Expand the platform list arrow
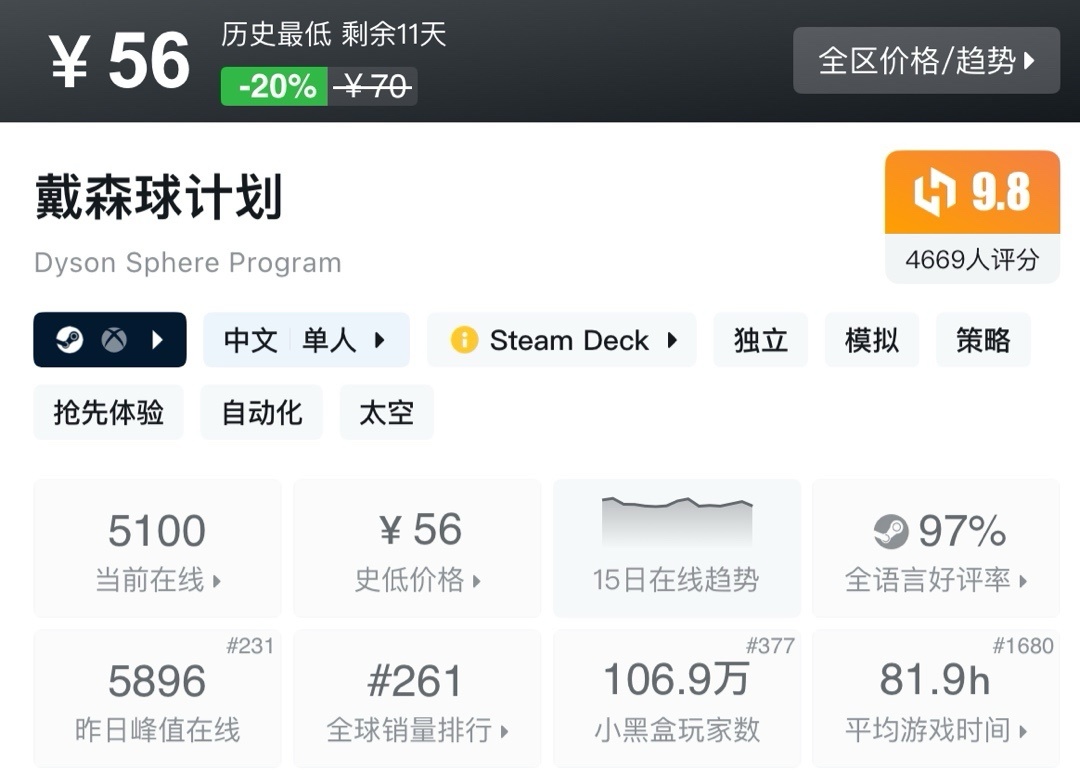 pyautogui.click(x=157, y=340)
